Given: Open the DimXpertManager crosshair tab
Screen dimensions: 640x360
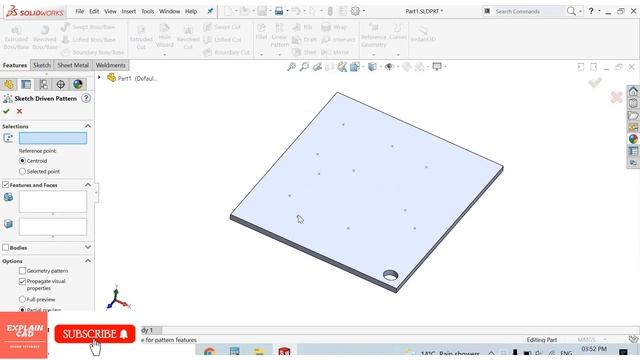Looking at the screenshot, I should tap(60, 84).
